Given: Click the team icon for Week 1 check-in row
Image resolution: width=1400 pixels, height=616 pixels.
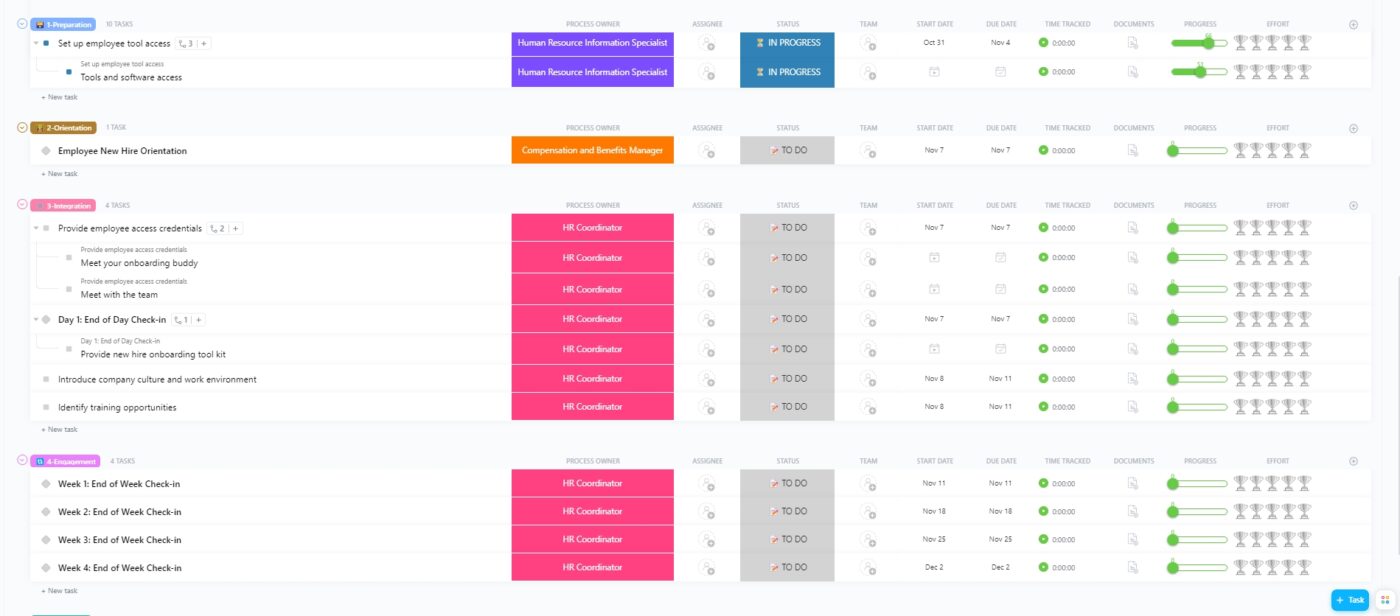Looking at the screenshot, I should 867,482.
